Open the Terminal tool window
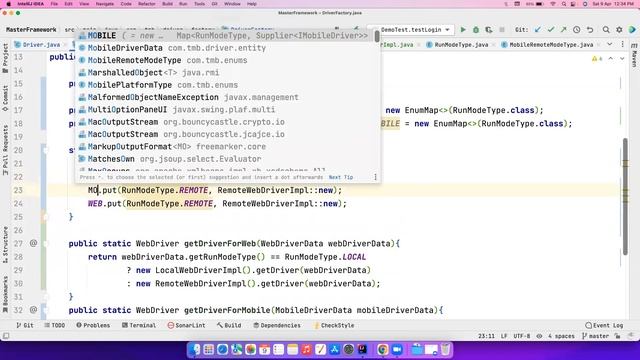Image resolution: width=640 pixels, height=360 pixels. (x=139, y=325)
